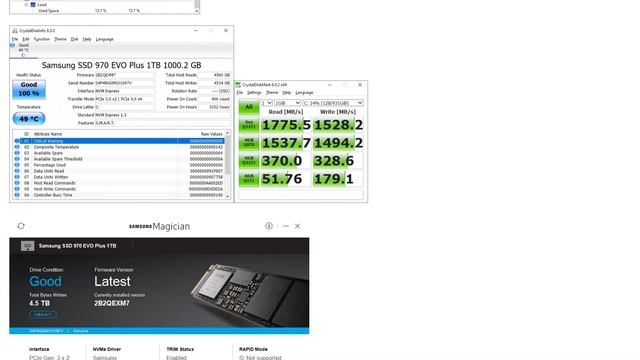Click the Firmware value field
Image resolution: width=640 pixels, height=360 pixels.
(x=124, y=75)
